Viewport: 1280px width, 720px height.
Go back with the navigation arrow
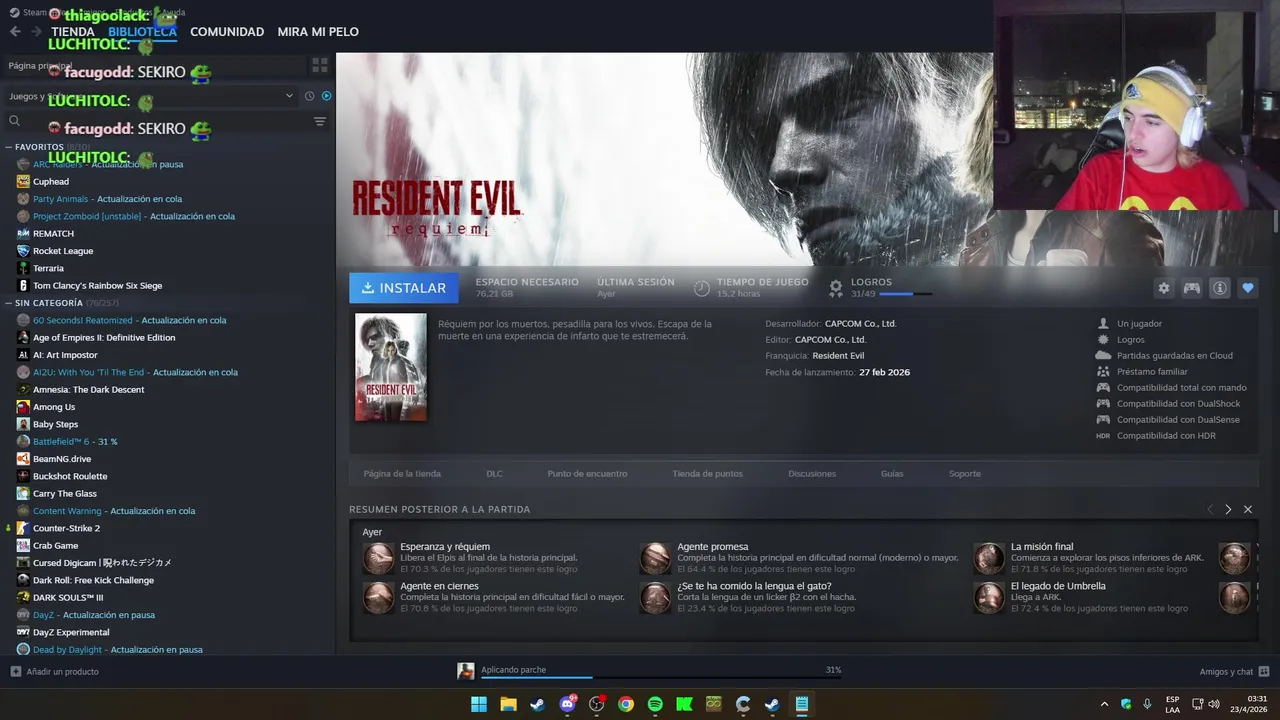pos(15,32)
